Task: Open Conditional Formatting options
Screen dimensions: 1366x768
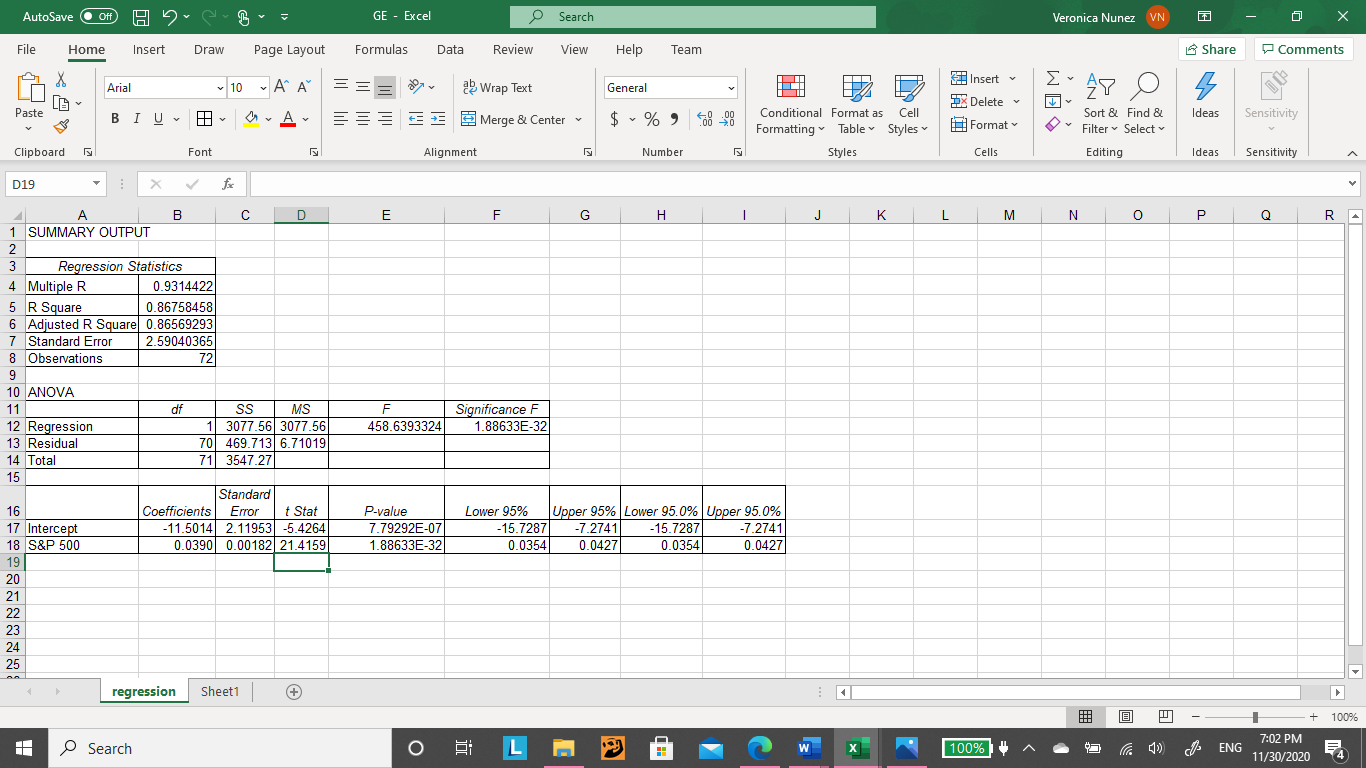Action: click(790, 105)
